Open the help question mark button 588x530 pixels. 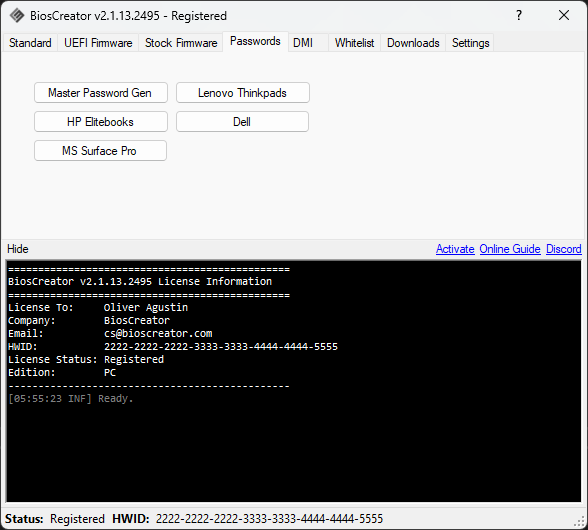519,15
